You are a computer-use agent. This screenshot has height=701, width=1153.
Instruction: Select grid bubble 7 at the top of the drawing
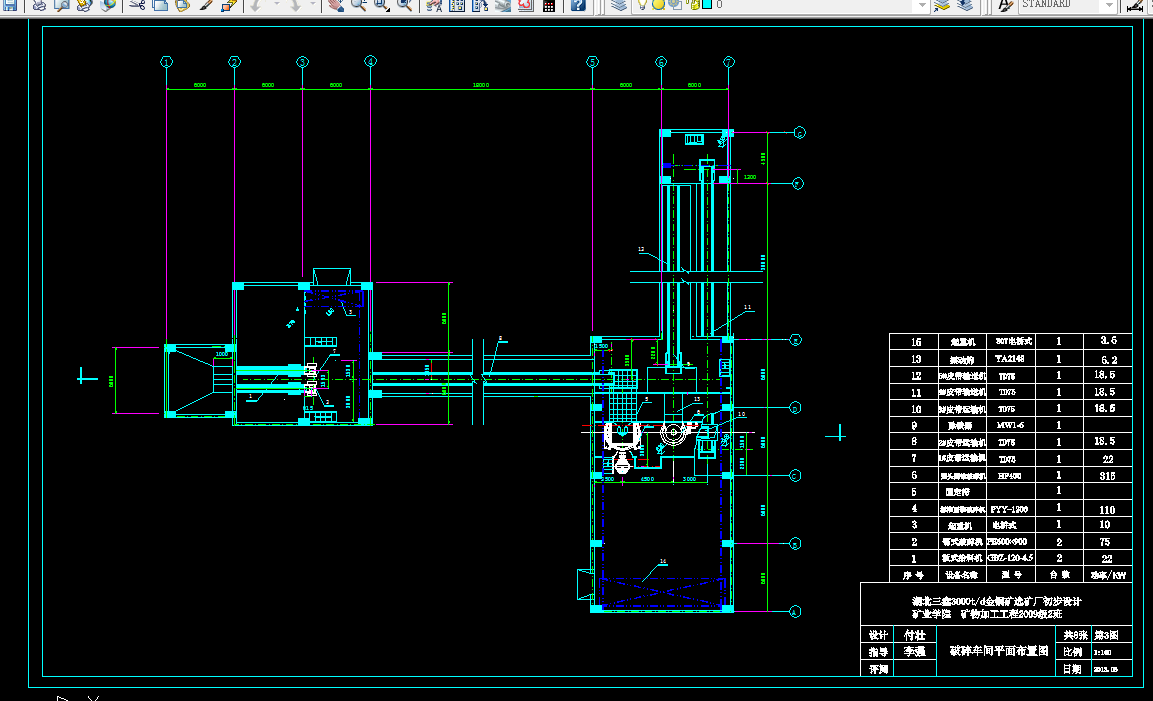coord(729,62)
